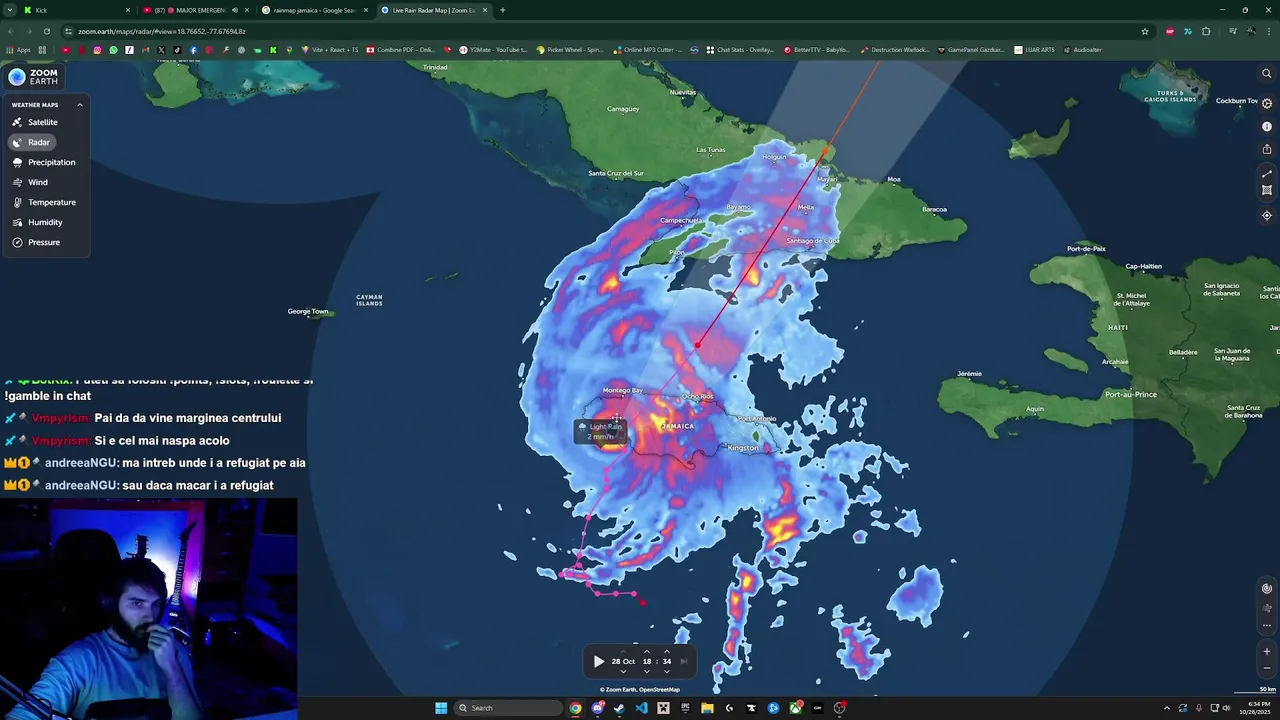The height and width of the screenshot is (720, 1280).
Task: Click the Montego Bay label
Action: click(x=623, y=390)
